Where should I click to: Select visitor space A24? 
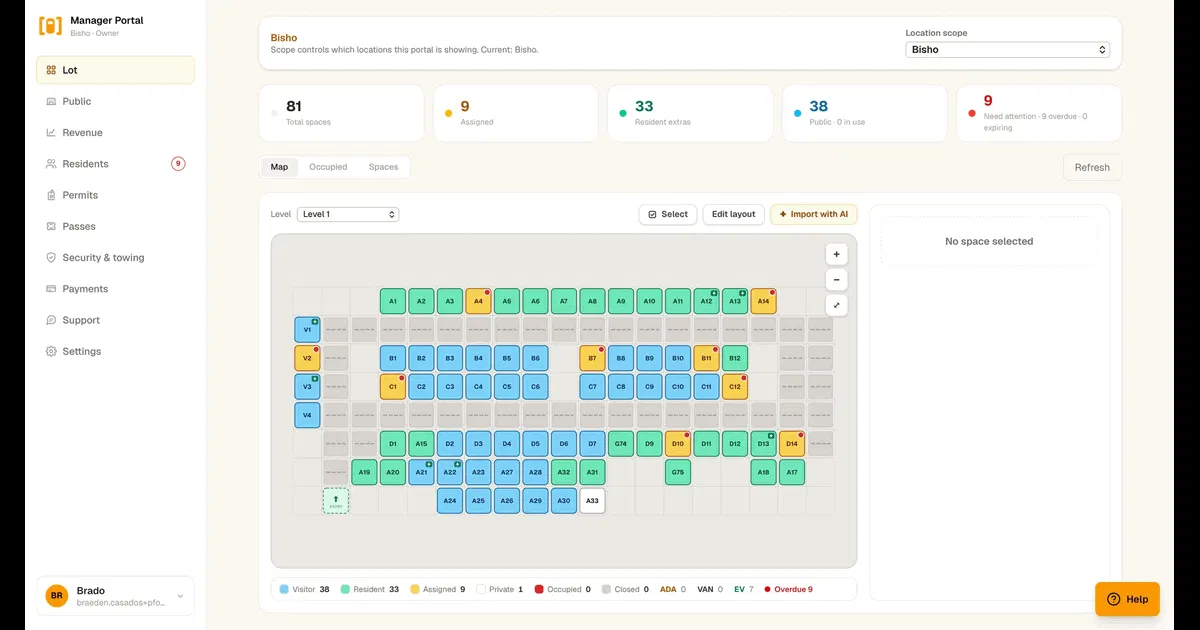click(x=450, y=500)
